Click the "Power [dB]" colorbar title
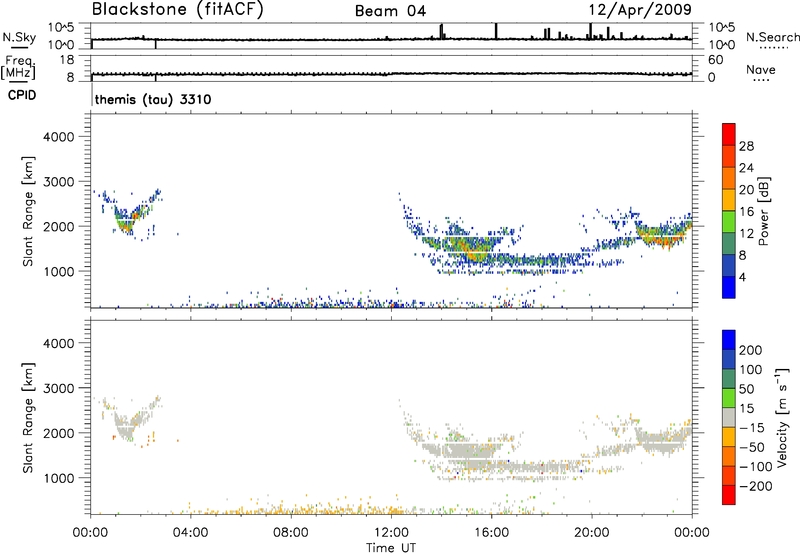Image resolution: width=800 pixels, height=554 pixels. [764, 211]
